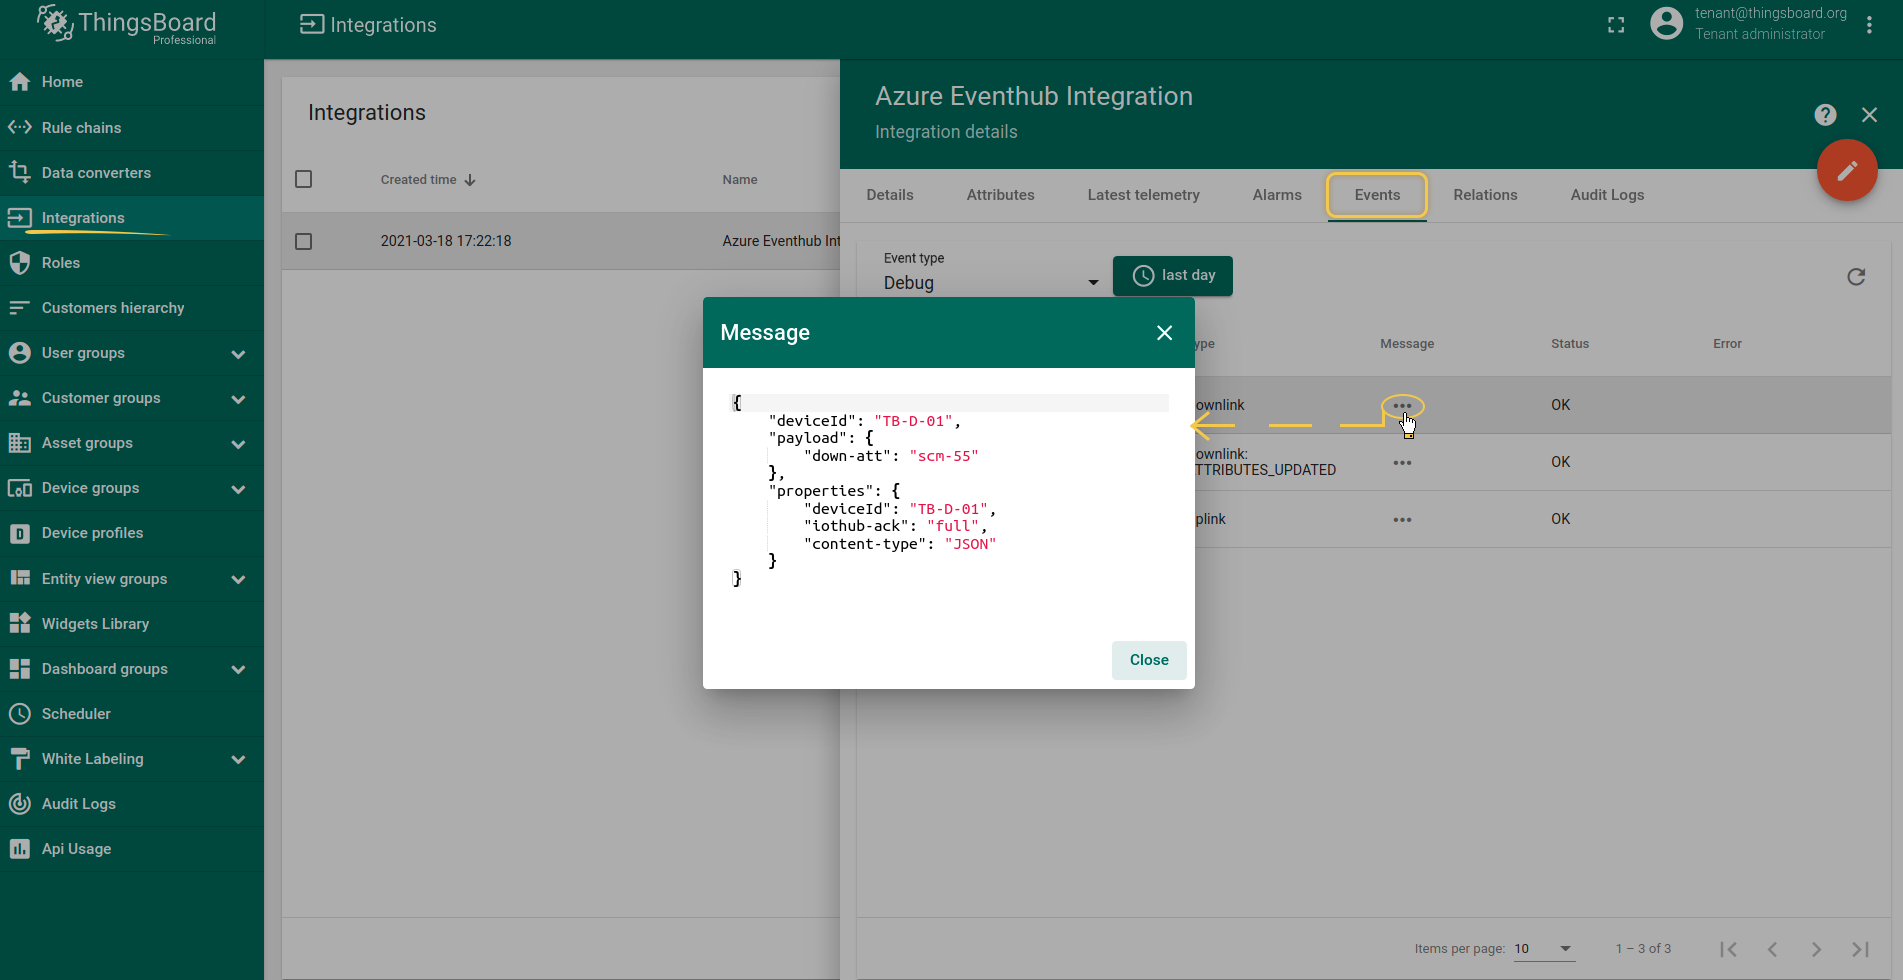The width and height of the screenshot is (1903, 980).
Task: Open Customers hierarchy page
Action: (x=132, y=308)
